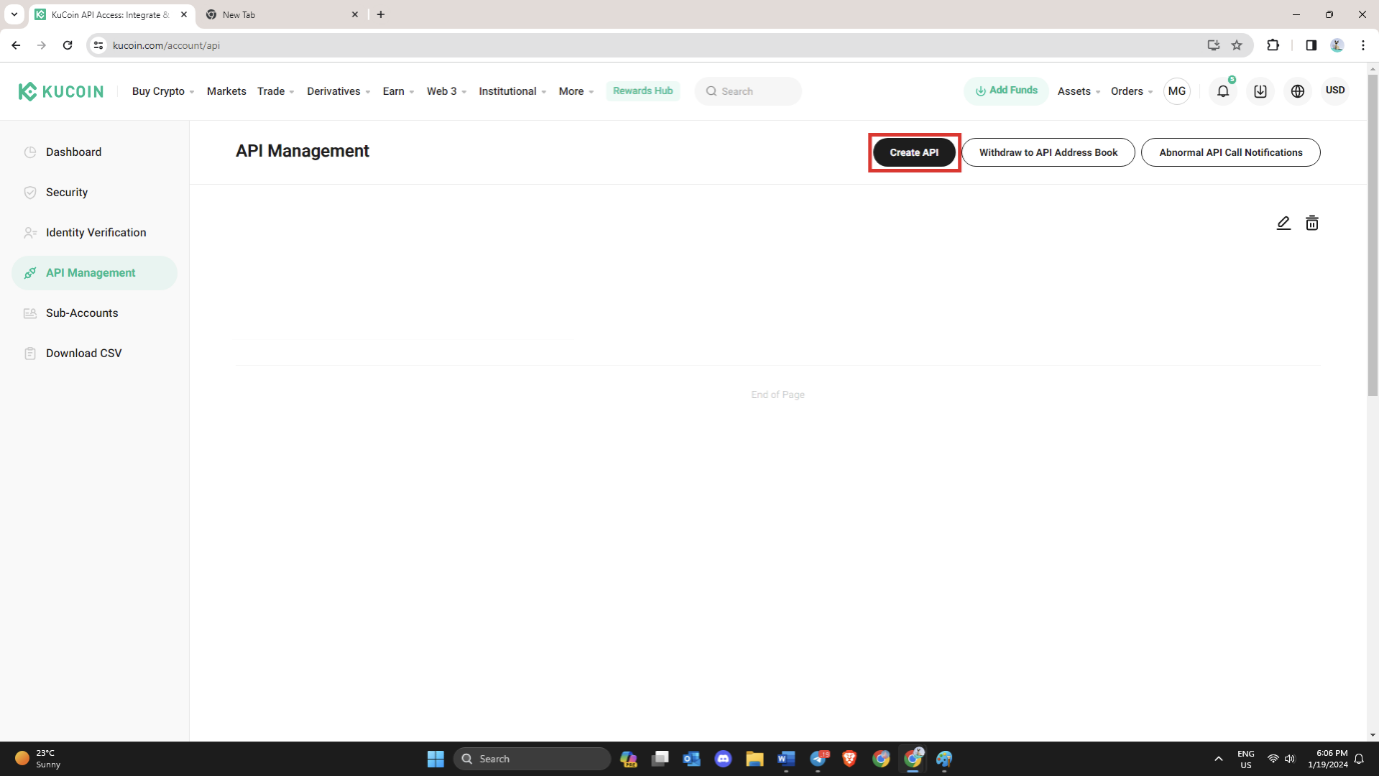Screen dimensions: 1379x776
Task: Open the Assets dropdown
Action: [x=1078, y=91]
